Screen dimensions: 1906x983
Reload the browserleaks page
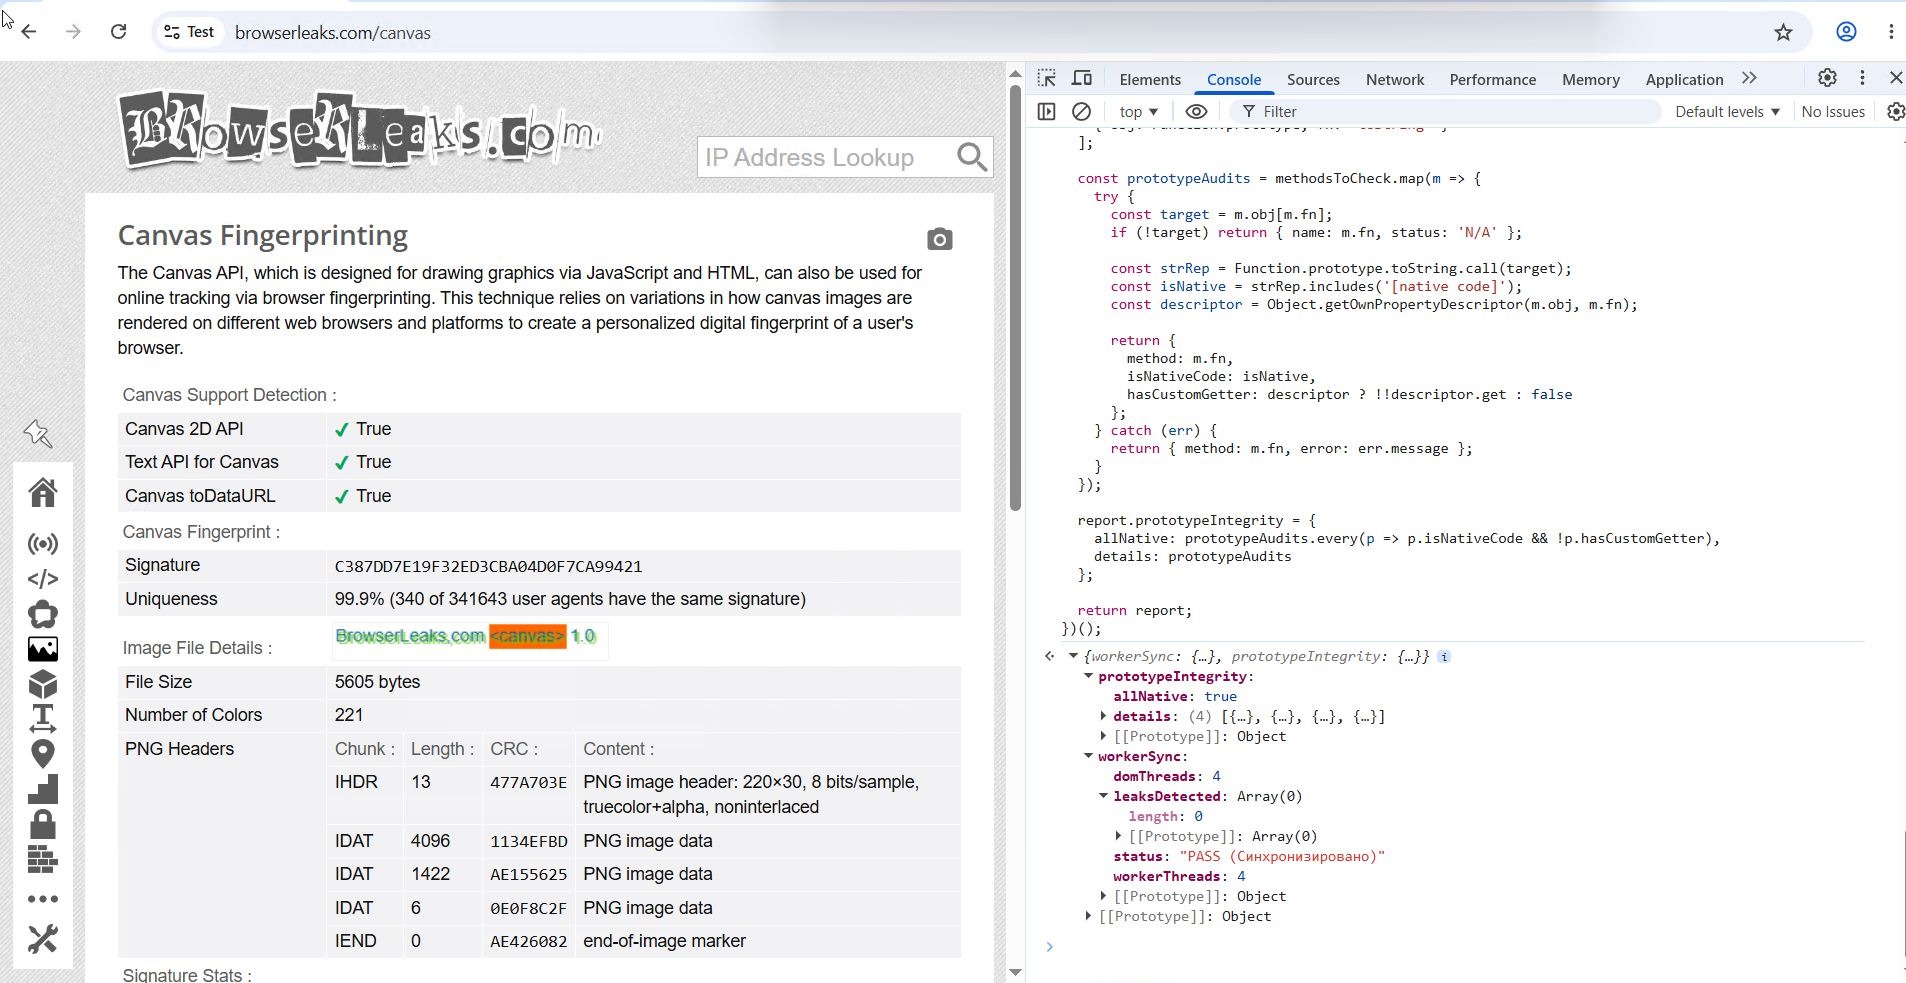pos(118,32)
